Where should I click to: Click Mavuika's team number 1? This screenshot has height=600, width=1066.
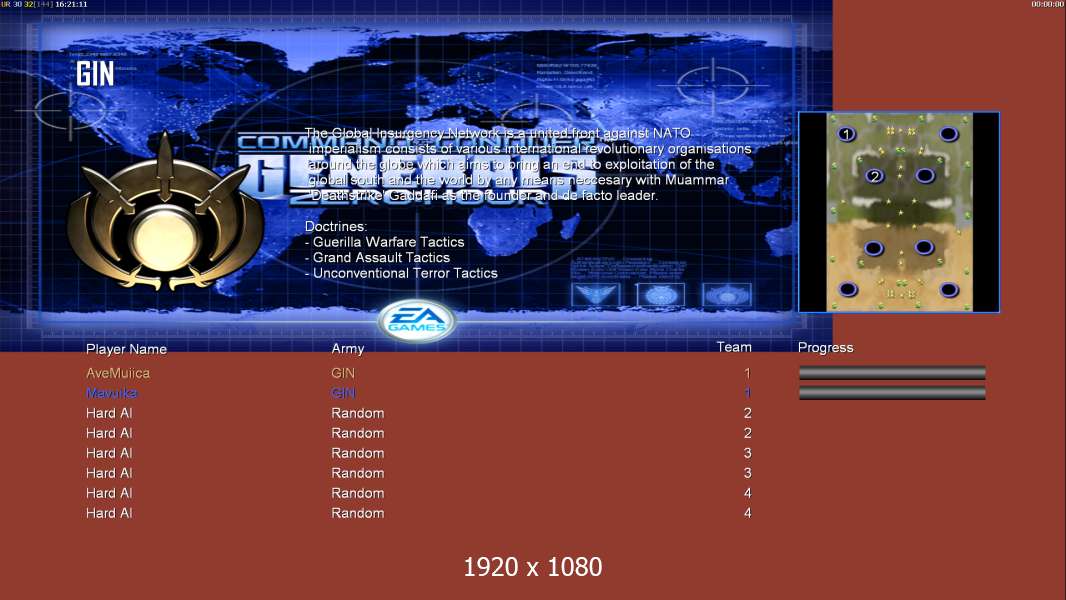click(x=747, y=393)
